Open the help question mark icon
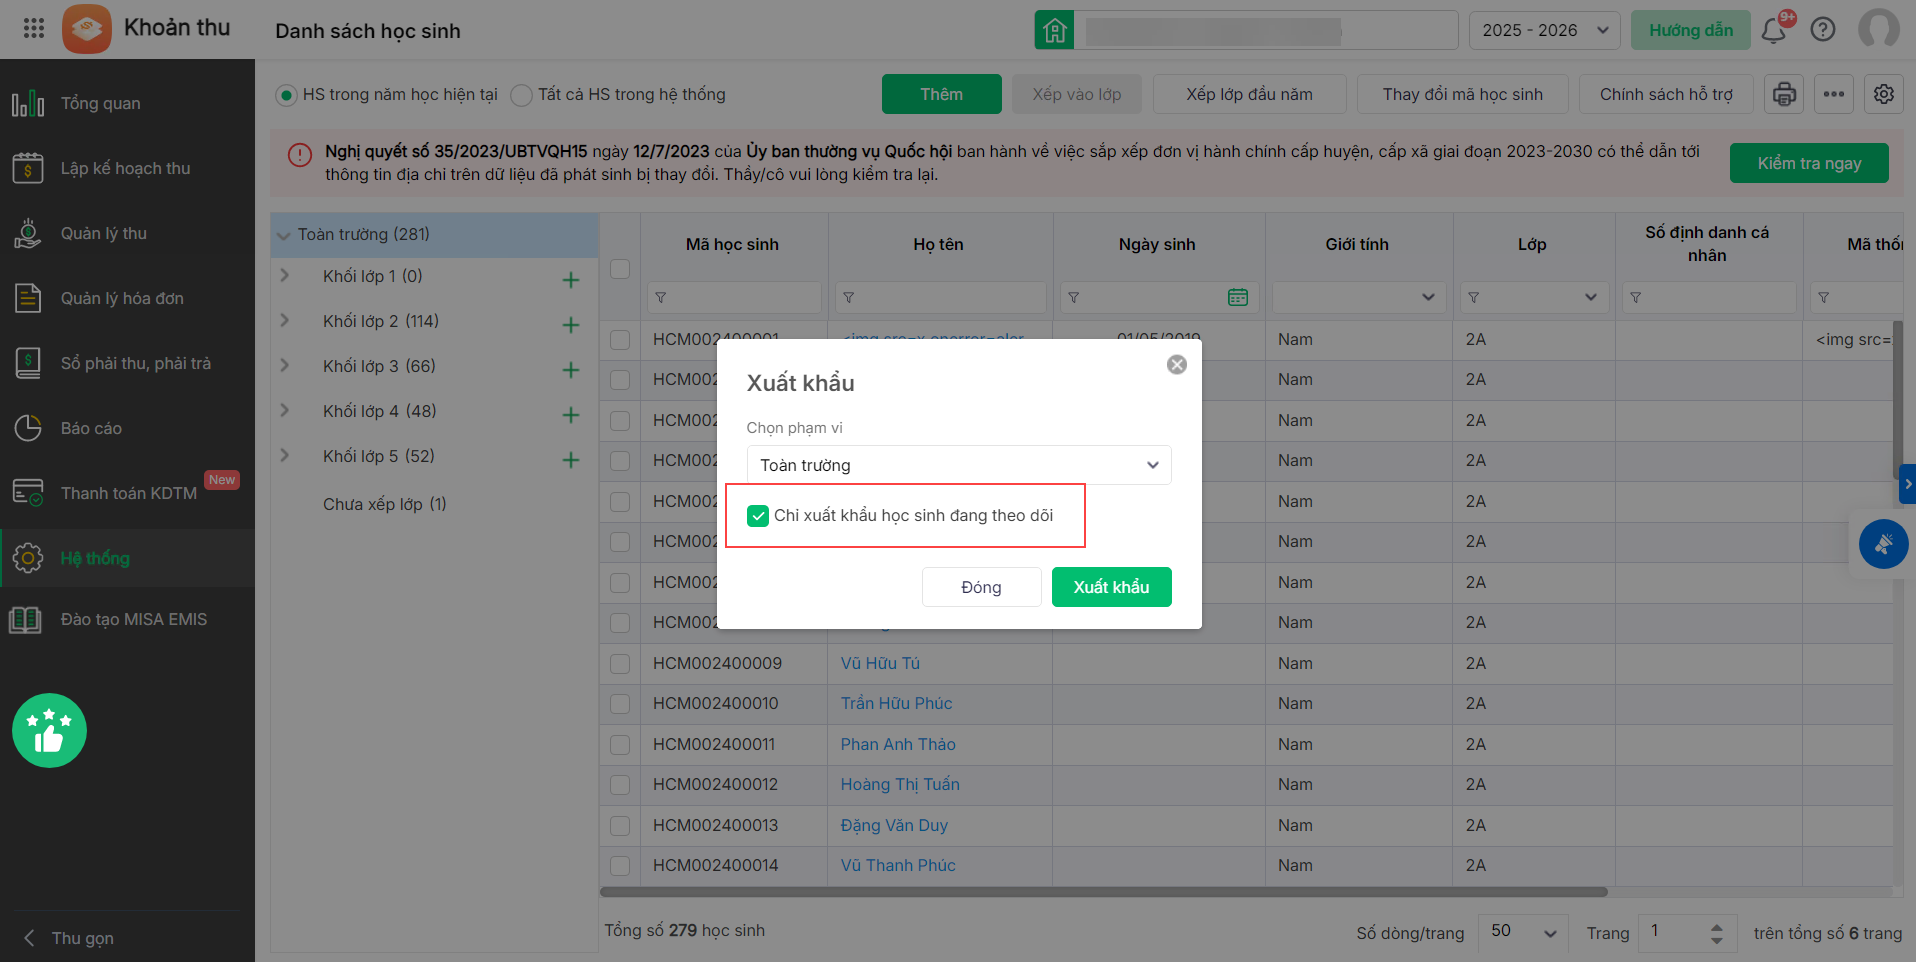This screenshot has width=1916, height=962. pos(1823,30)
